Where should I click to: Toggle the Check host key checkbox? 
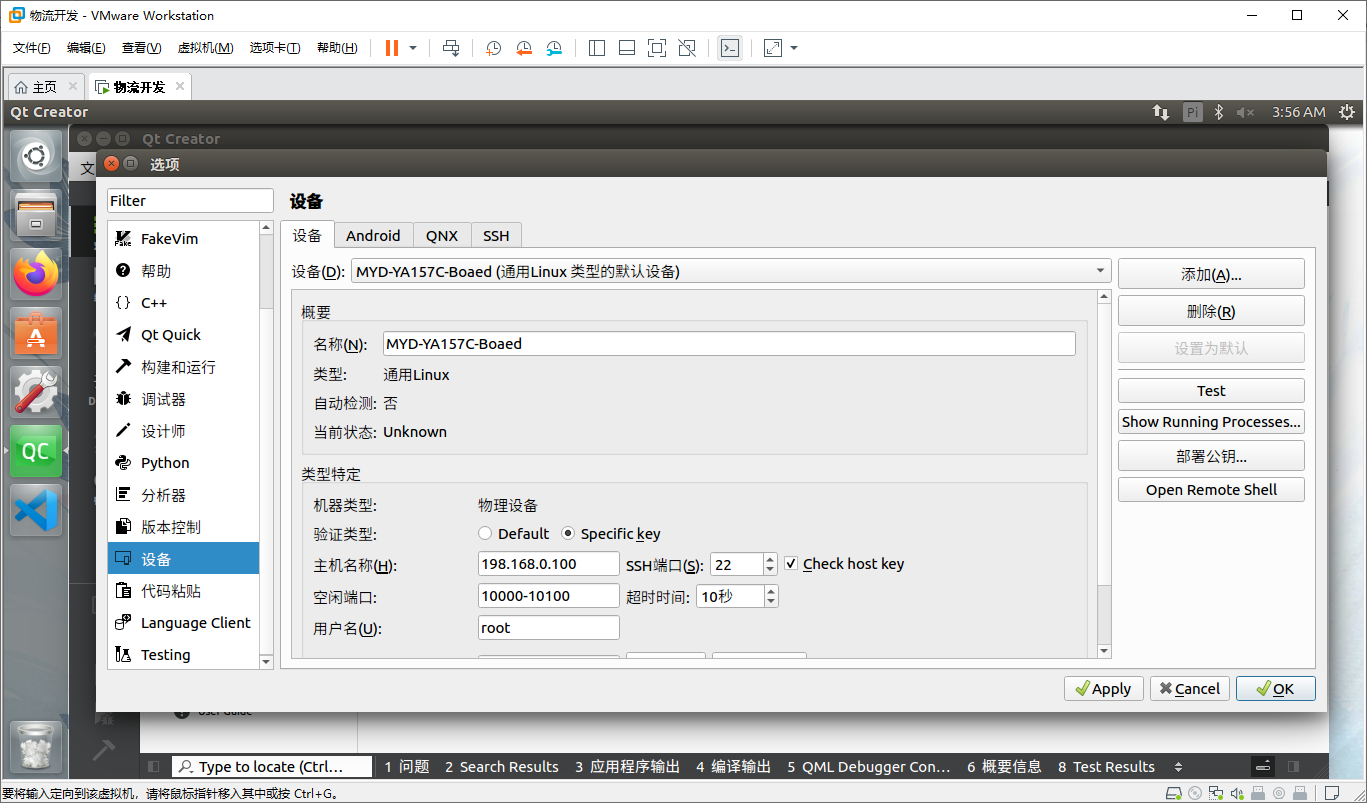coord(792,564)
